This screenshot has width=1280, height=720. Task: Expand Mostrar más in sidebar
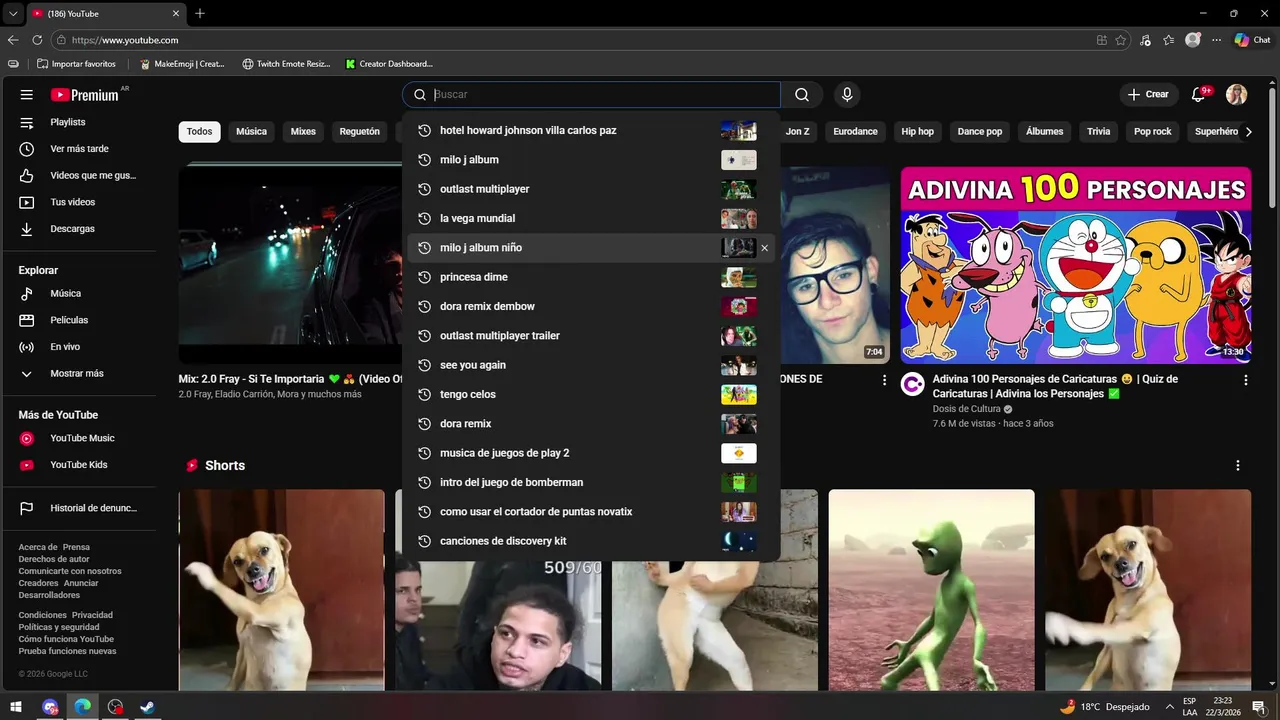point(78,374)
